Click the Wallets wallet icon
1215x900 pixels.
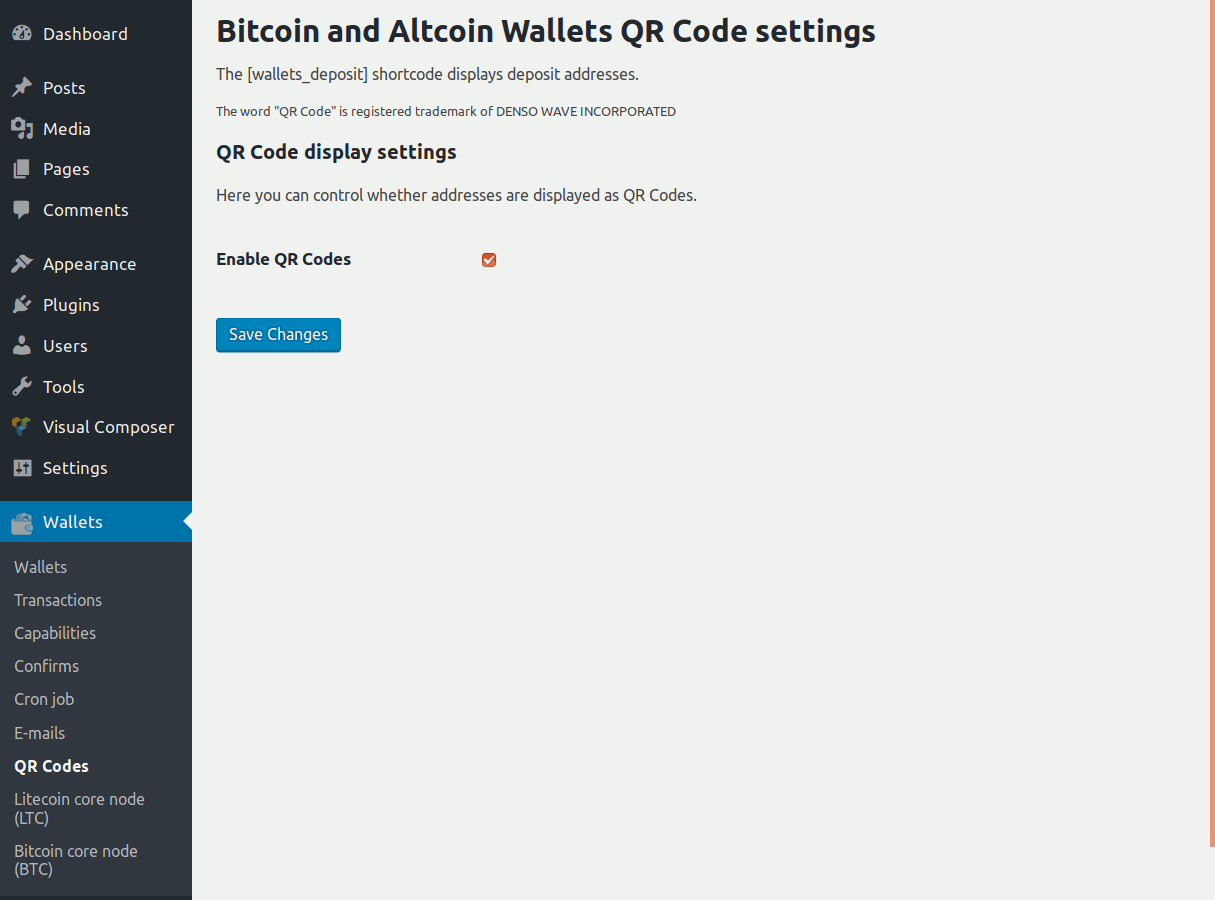[x=22, y=522]
